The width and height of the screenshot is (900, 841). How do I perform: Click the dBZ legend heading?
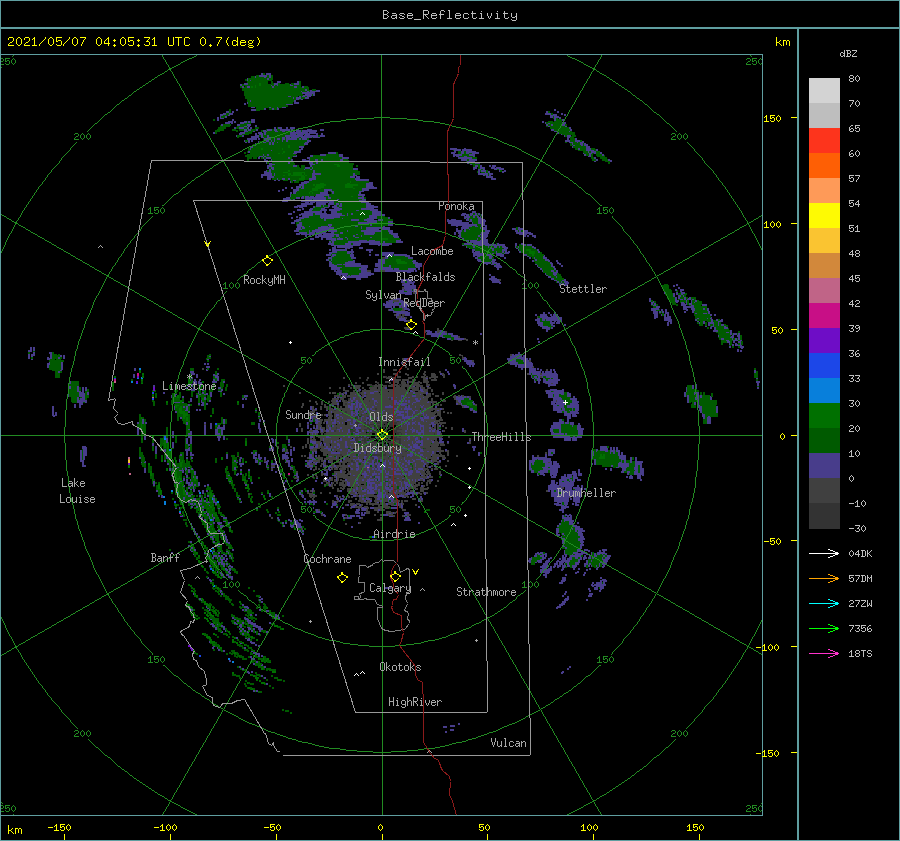point(848,53)
